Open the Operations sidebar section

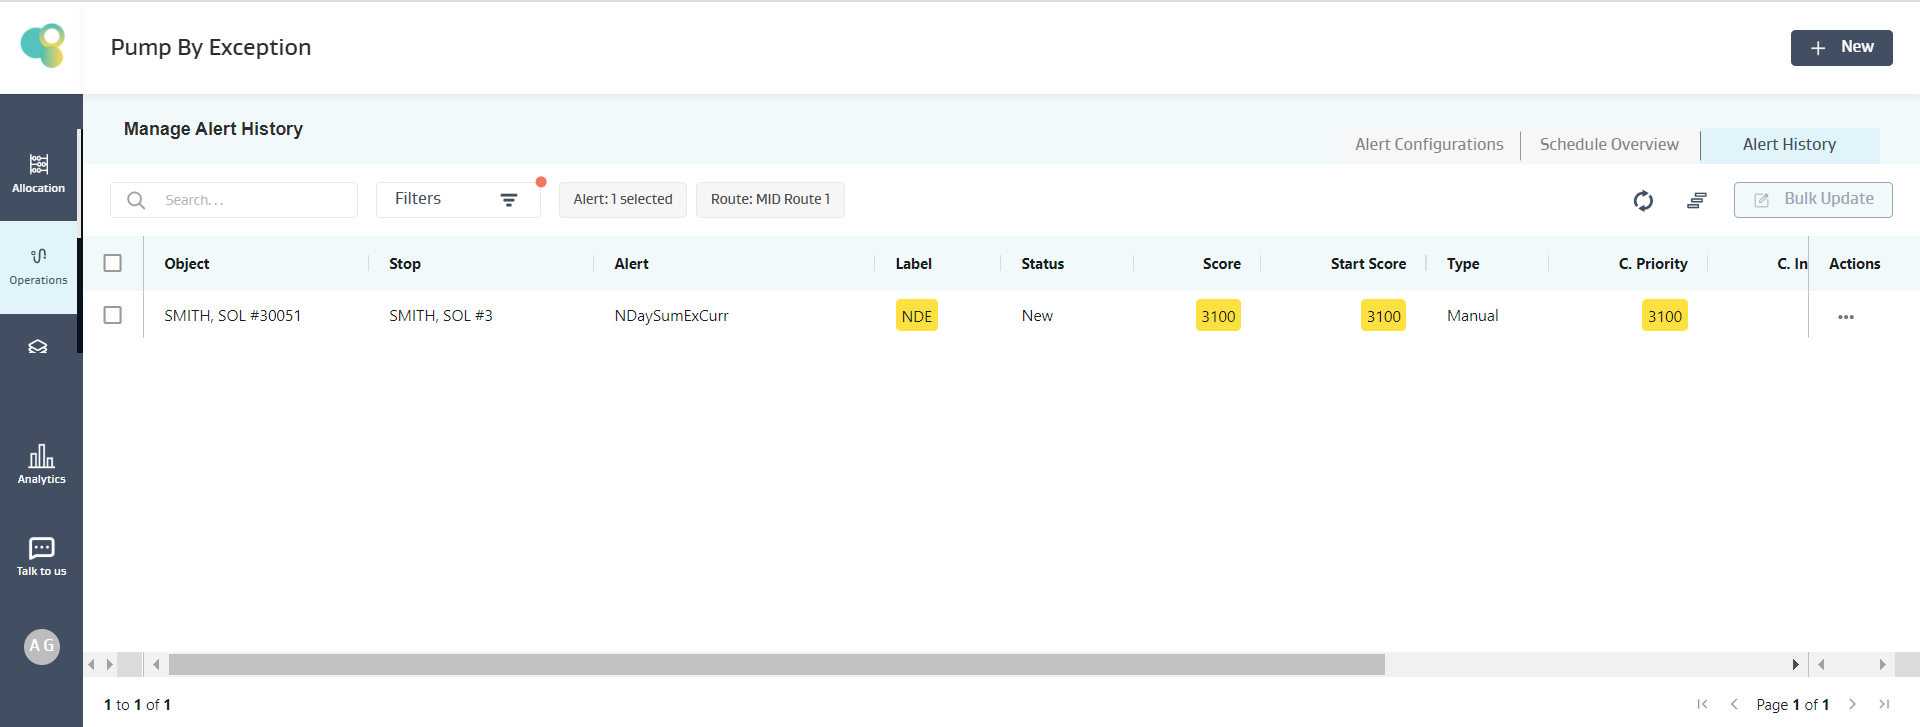[x=39, y=266]
